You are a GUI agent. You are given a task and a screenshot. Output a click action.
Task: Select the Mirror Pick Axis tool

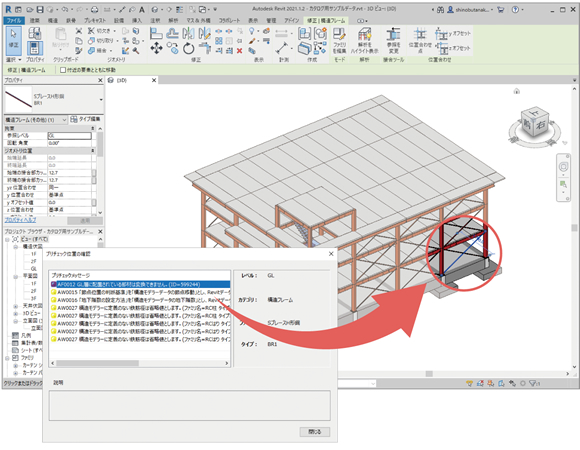[x=188, y=34]
